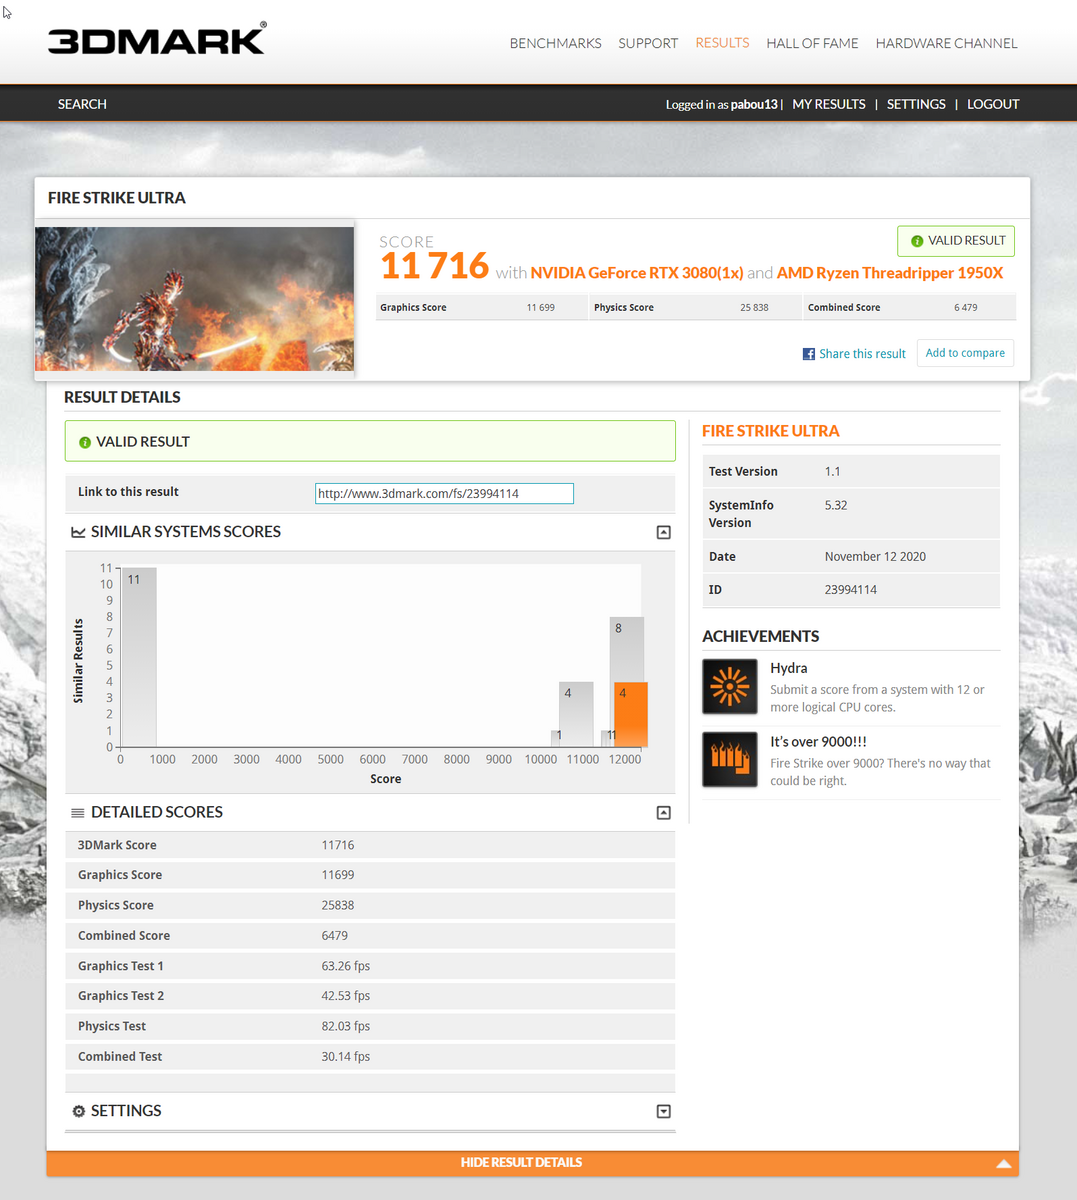This screenshot has width=1077, height=1200.
Task: Click the It's over 9000!!! achievement title
Action: (x=818, y=742)
